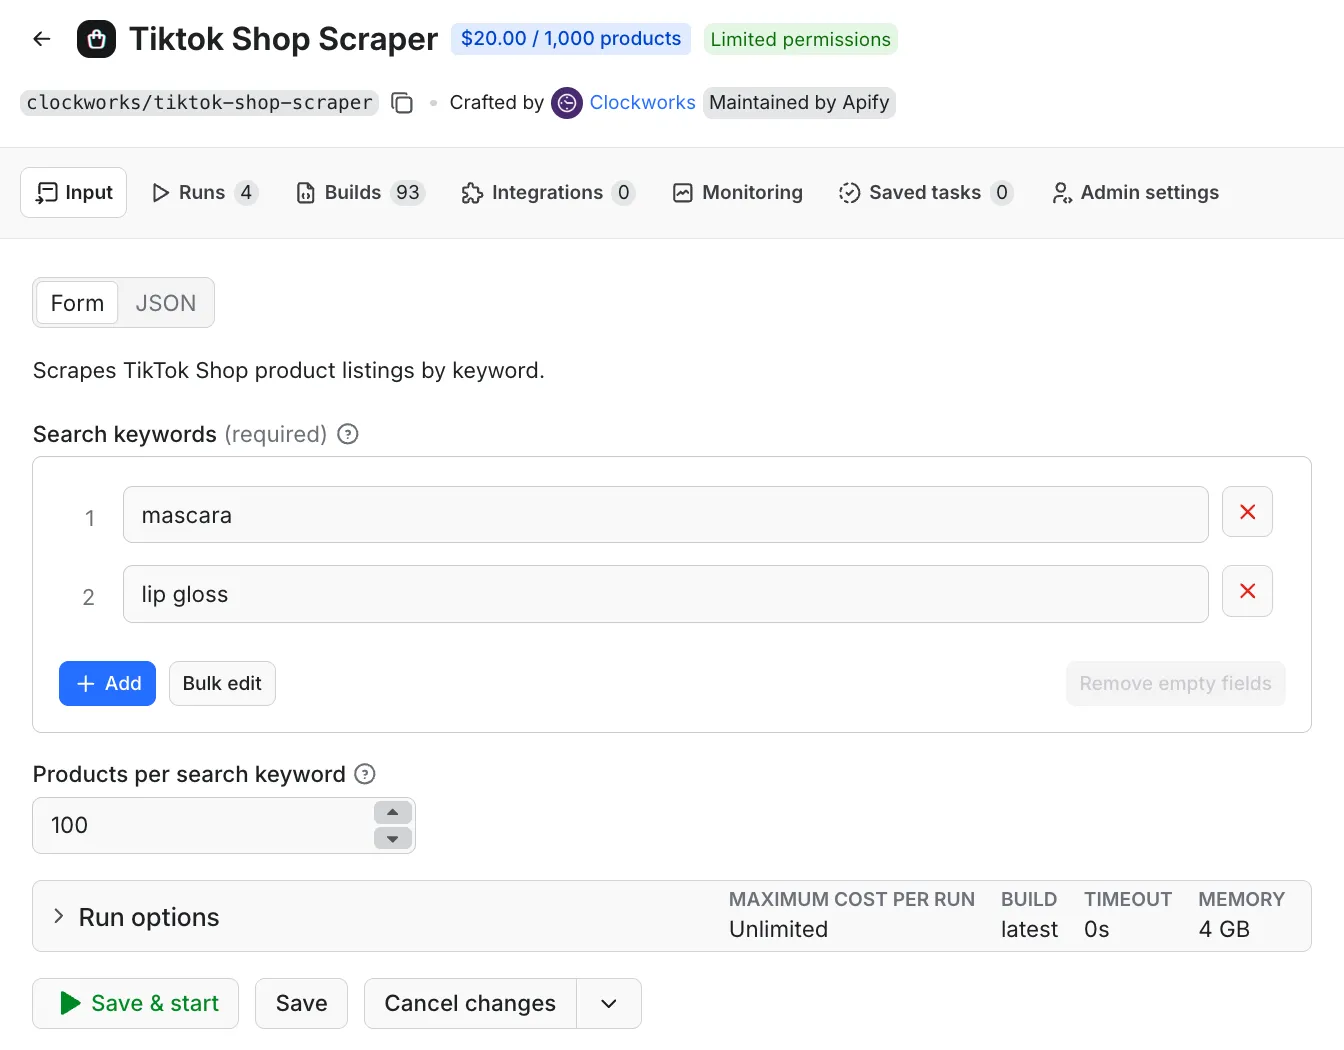This screenshot has height=1050, width=1344.
Task: Remove the lip gloss keyword row
Action: (1247, 591)
